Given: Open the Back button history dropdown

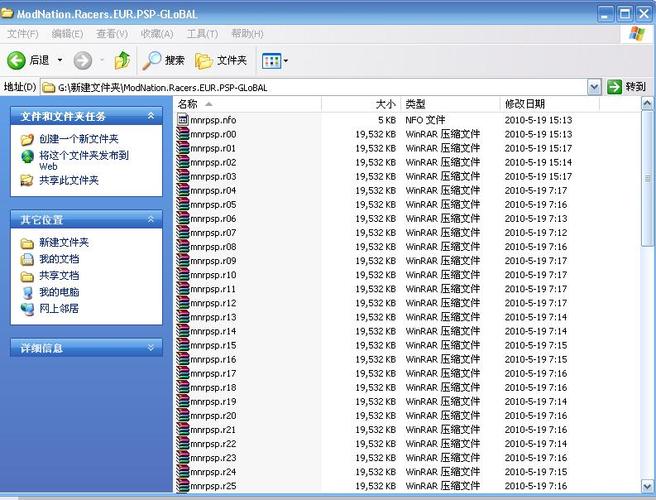Looking at the screenshot, I should [60, 61].
